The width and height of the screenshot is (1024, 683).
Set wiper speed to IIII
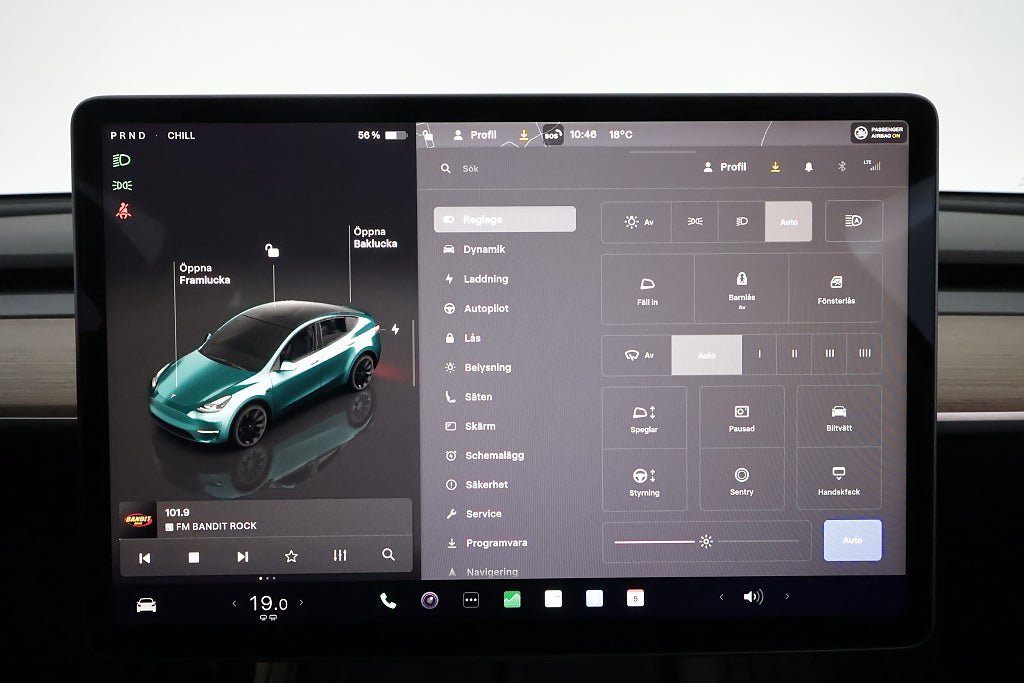tap(865, 353)
